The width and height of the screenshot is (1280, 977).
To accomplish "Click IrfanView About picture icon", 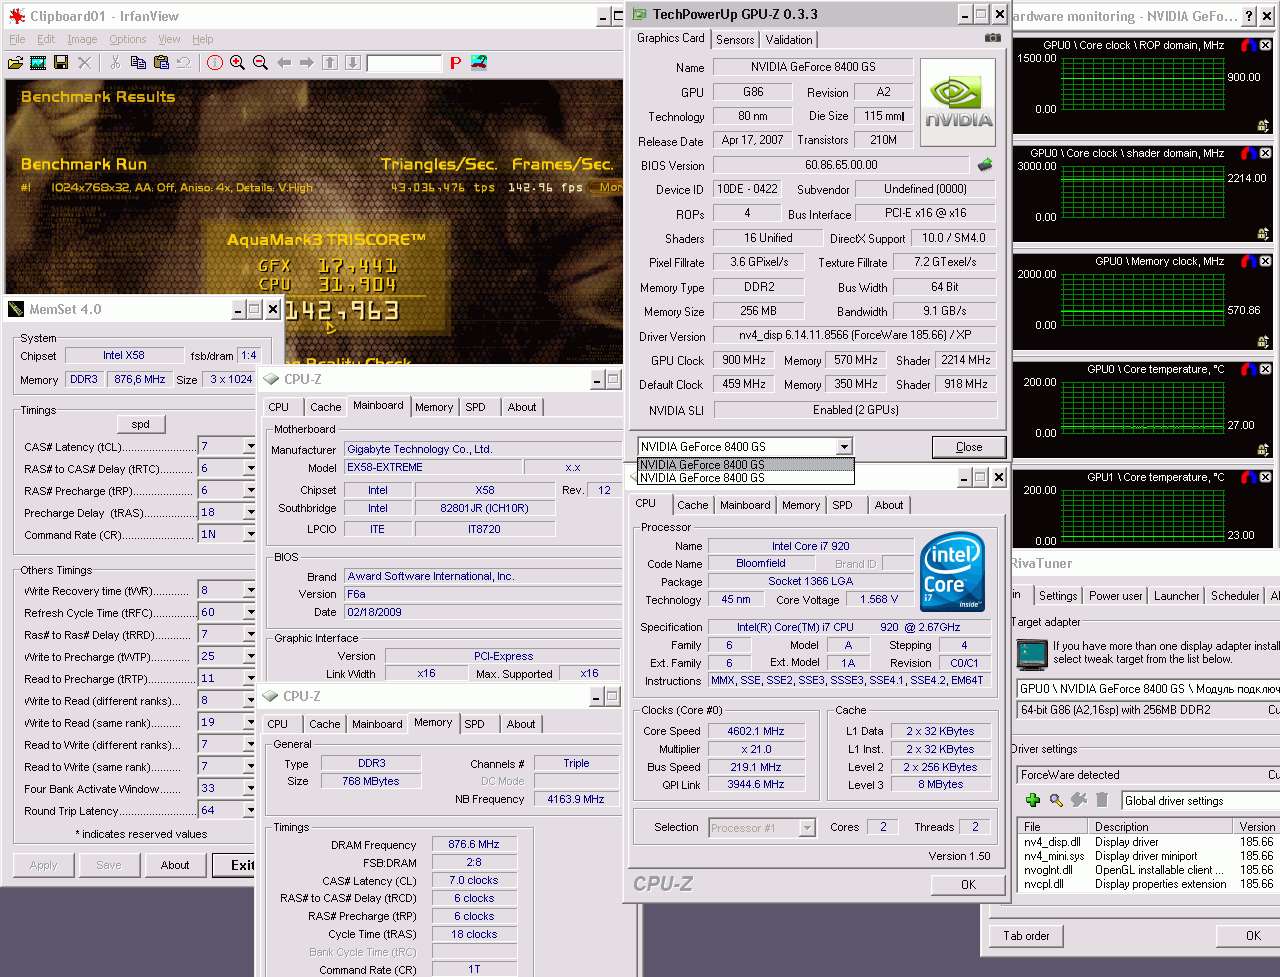I will click(x=479, y=62).
